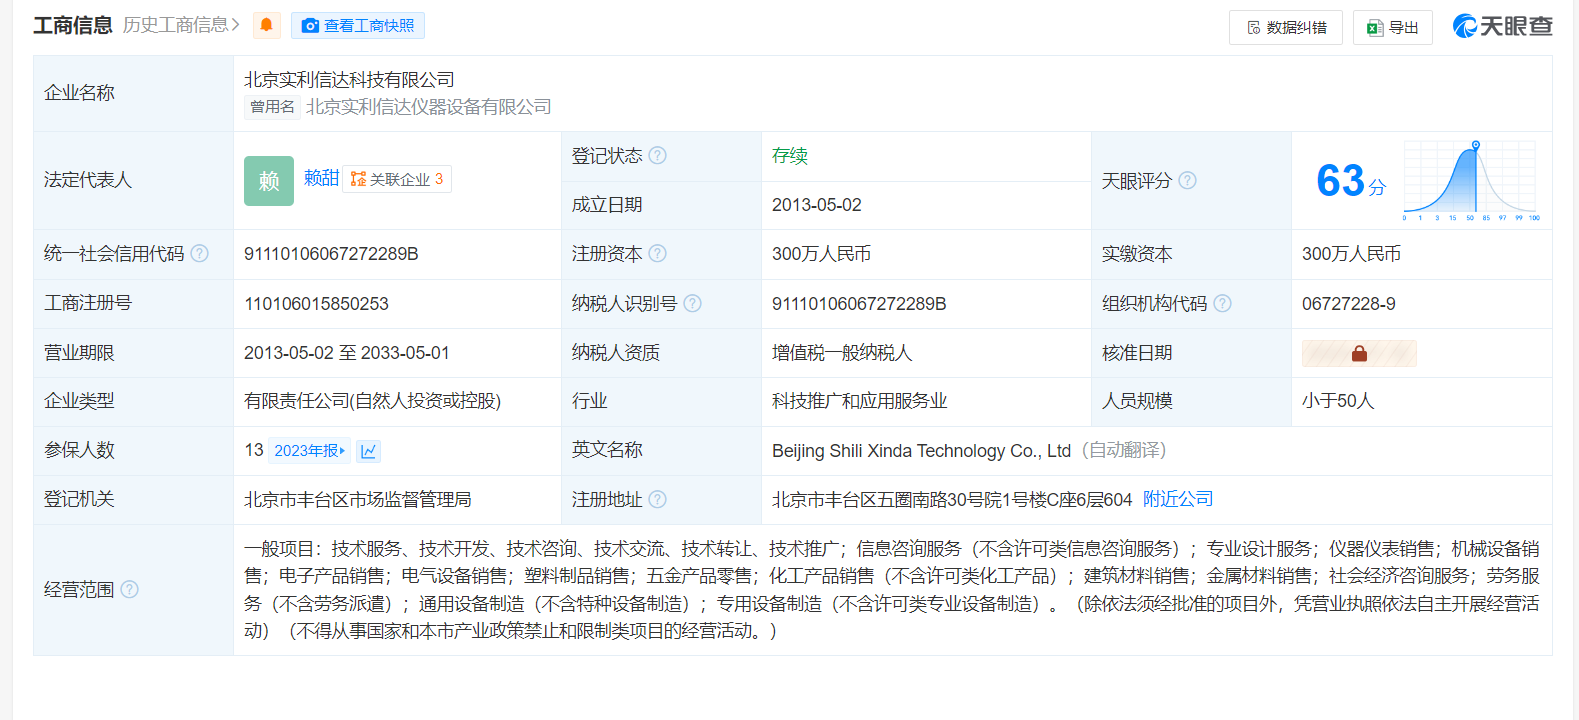Click the 经营范围 description text
The image size is (1579, 720).
click(x=892, y=590)
